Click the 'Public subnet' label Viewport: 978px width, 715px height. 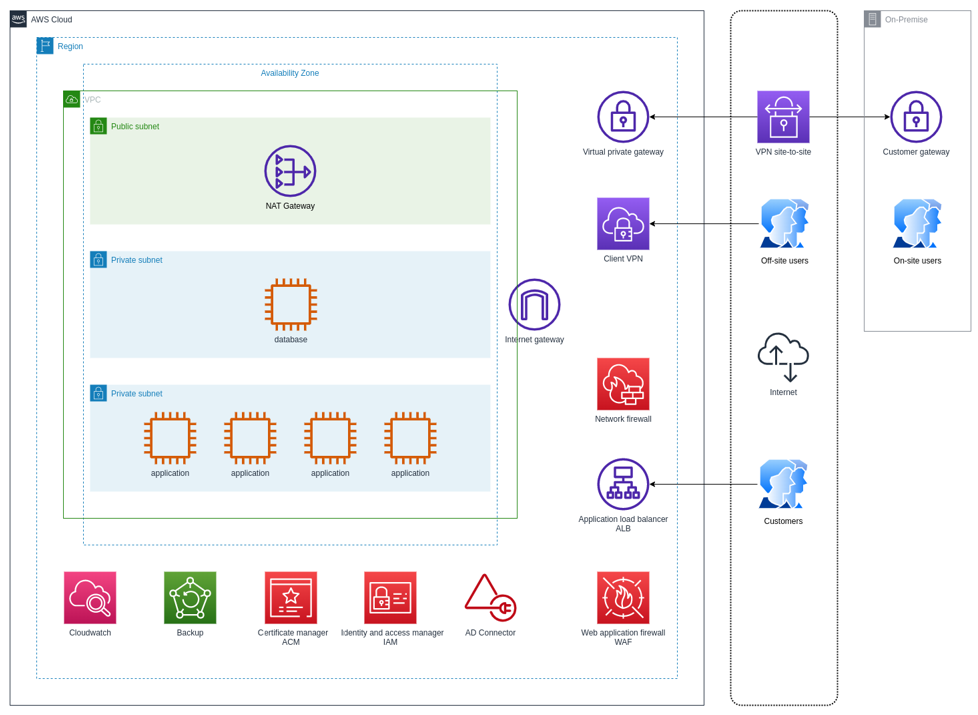click(135, 126)
